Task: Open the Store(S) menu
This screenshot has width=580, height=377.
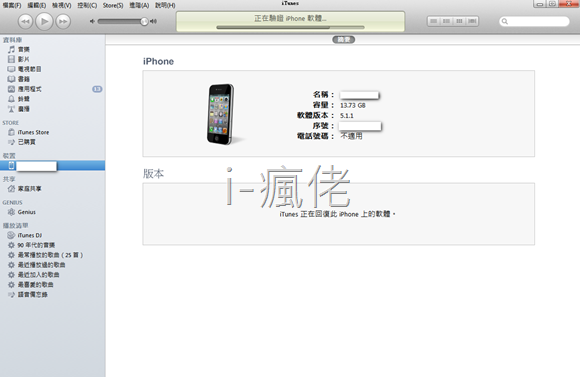Action: pyautogui.click(x=113, y=5)
